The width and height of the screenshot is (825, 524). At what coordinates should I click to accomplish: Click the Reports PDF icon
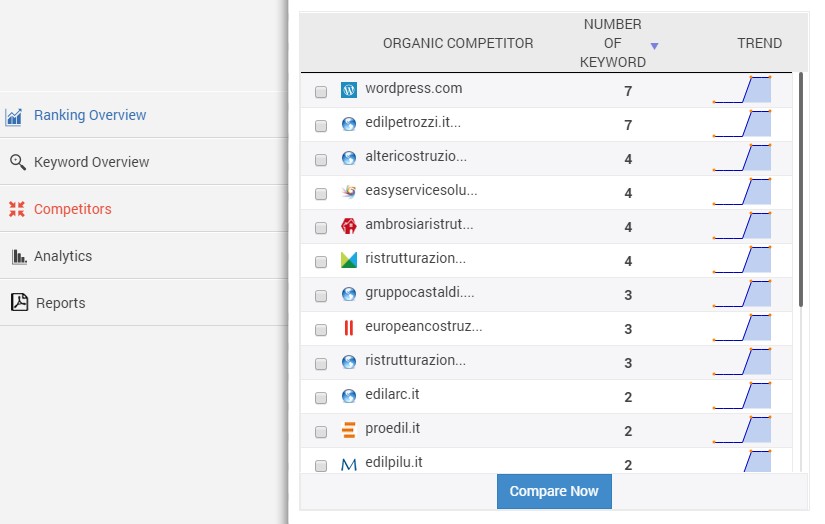pos(19,302)
